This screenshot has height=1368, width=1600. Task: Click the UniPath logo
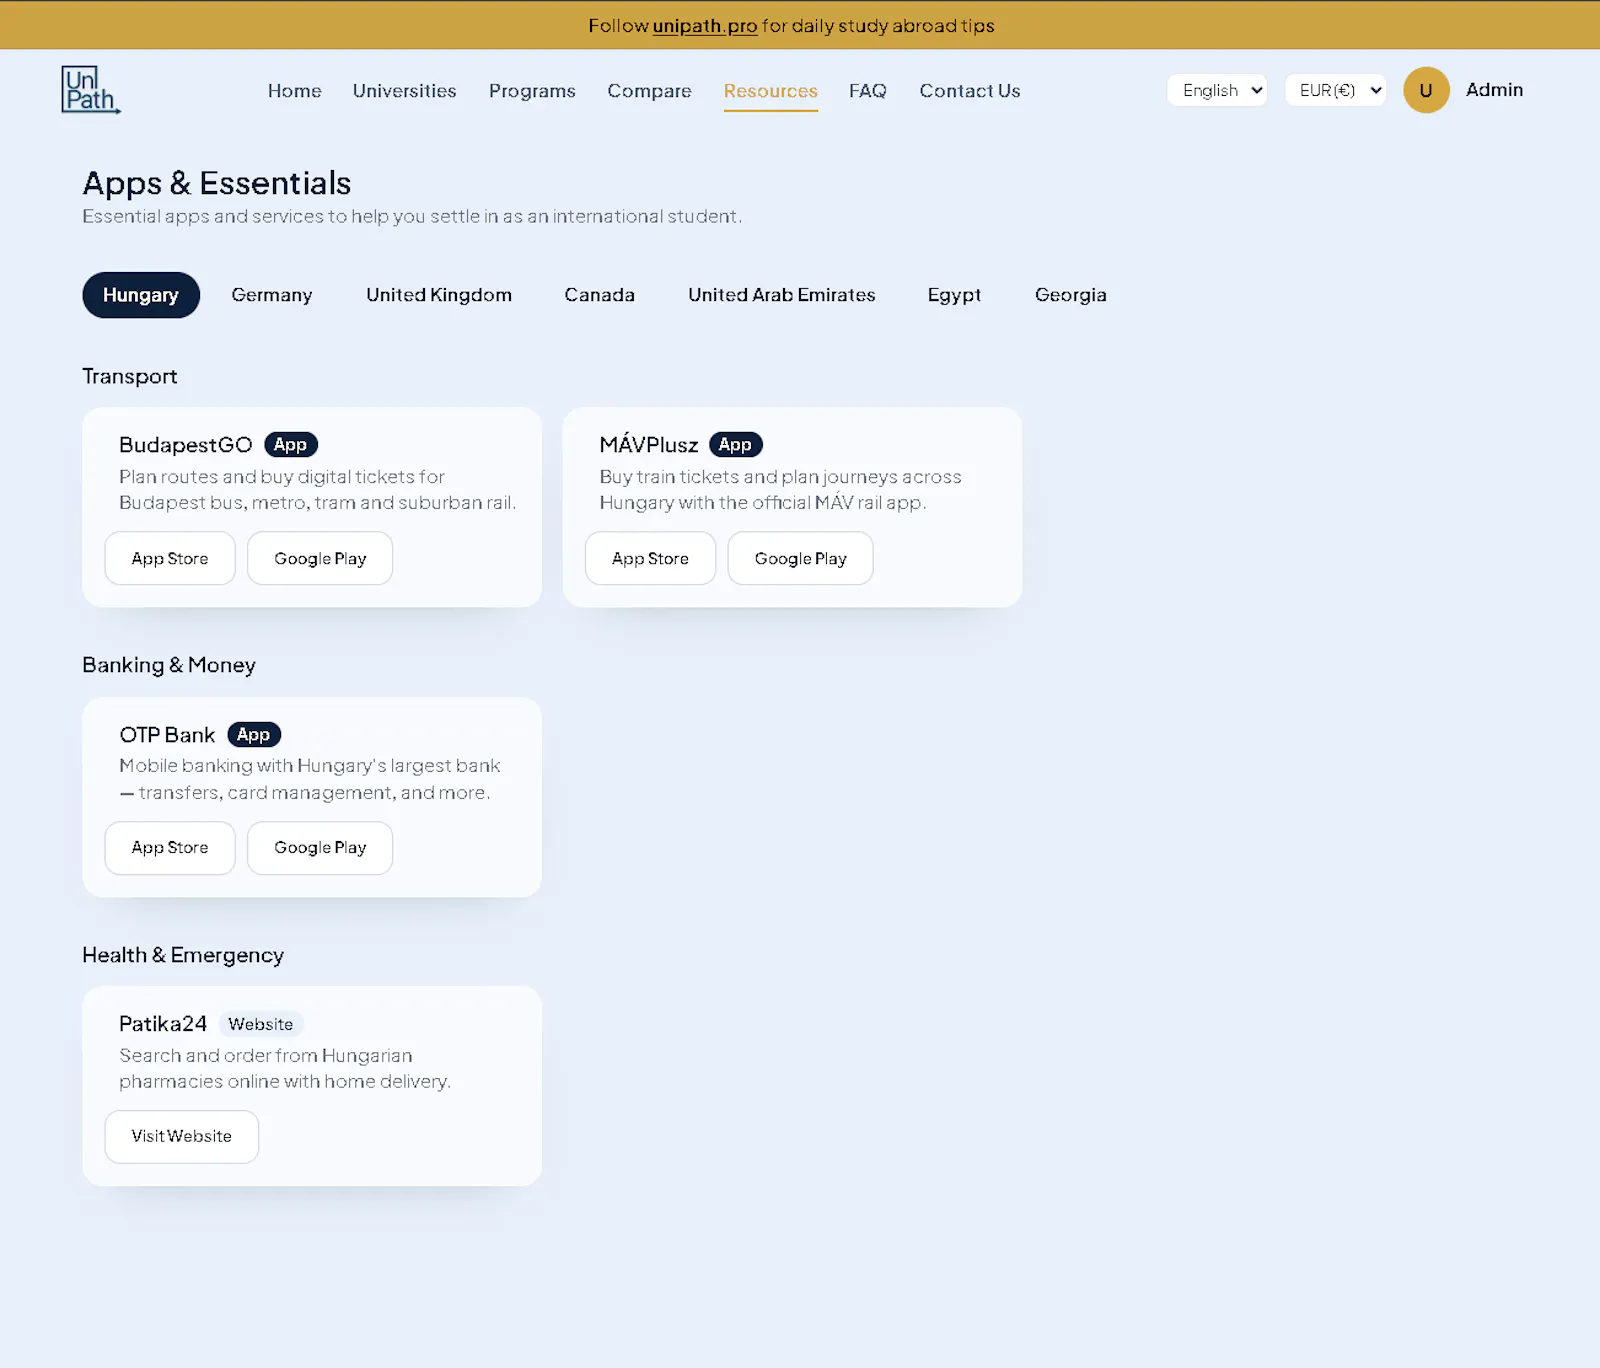(x=91, y=90)
